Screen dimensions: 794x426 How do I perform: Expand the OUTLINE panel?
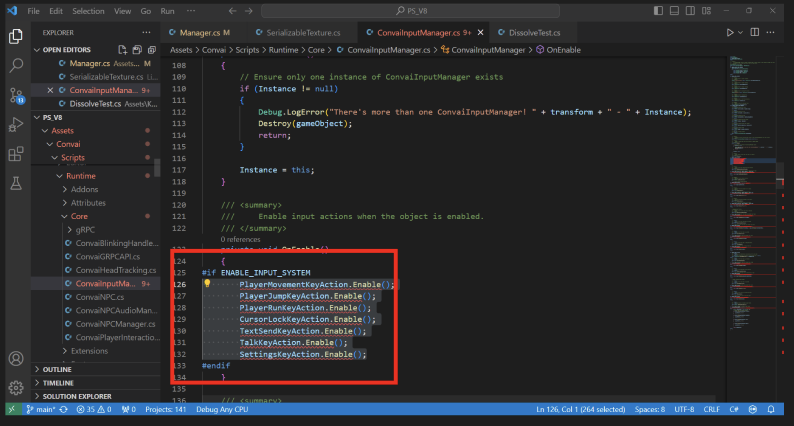(36, 369)
